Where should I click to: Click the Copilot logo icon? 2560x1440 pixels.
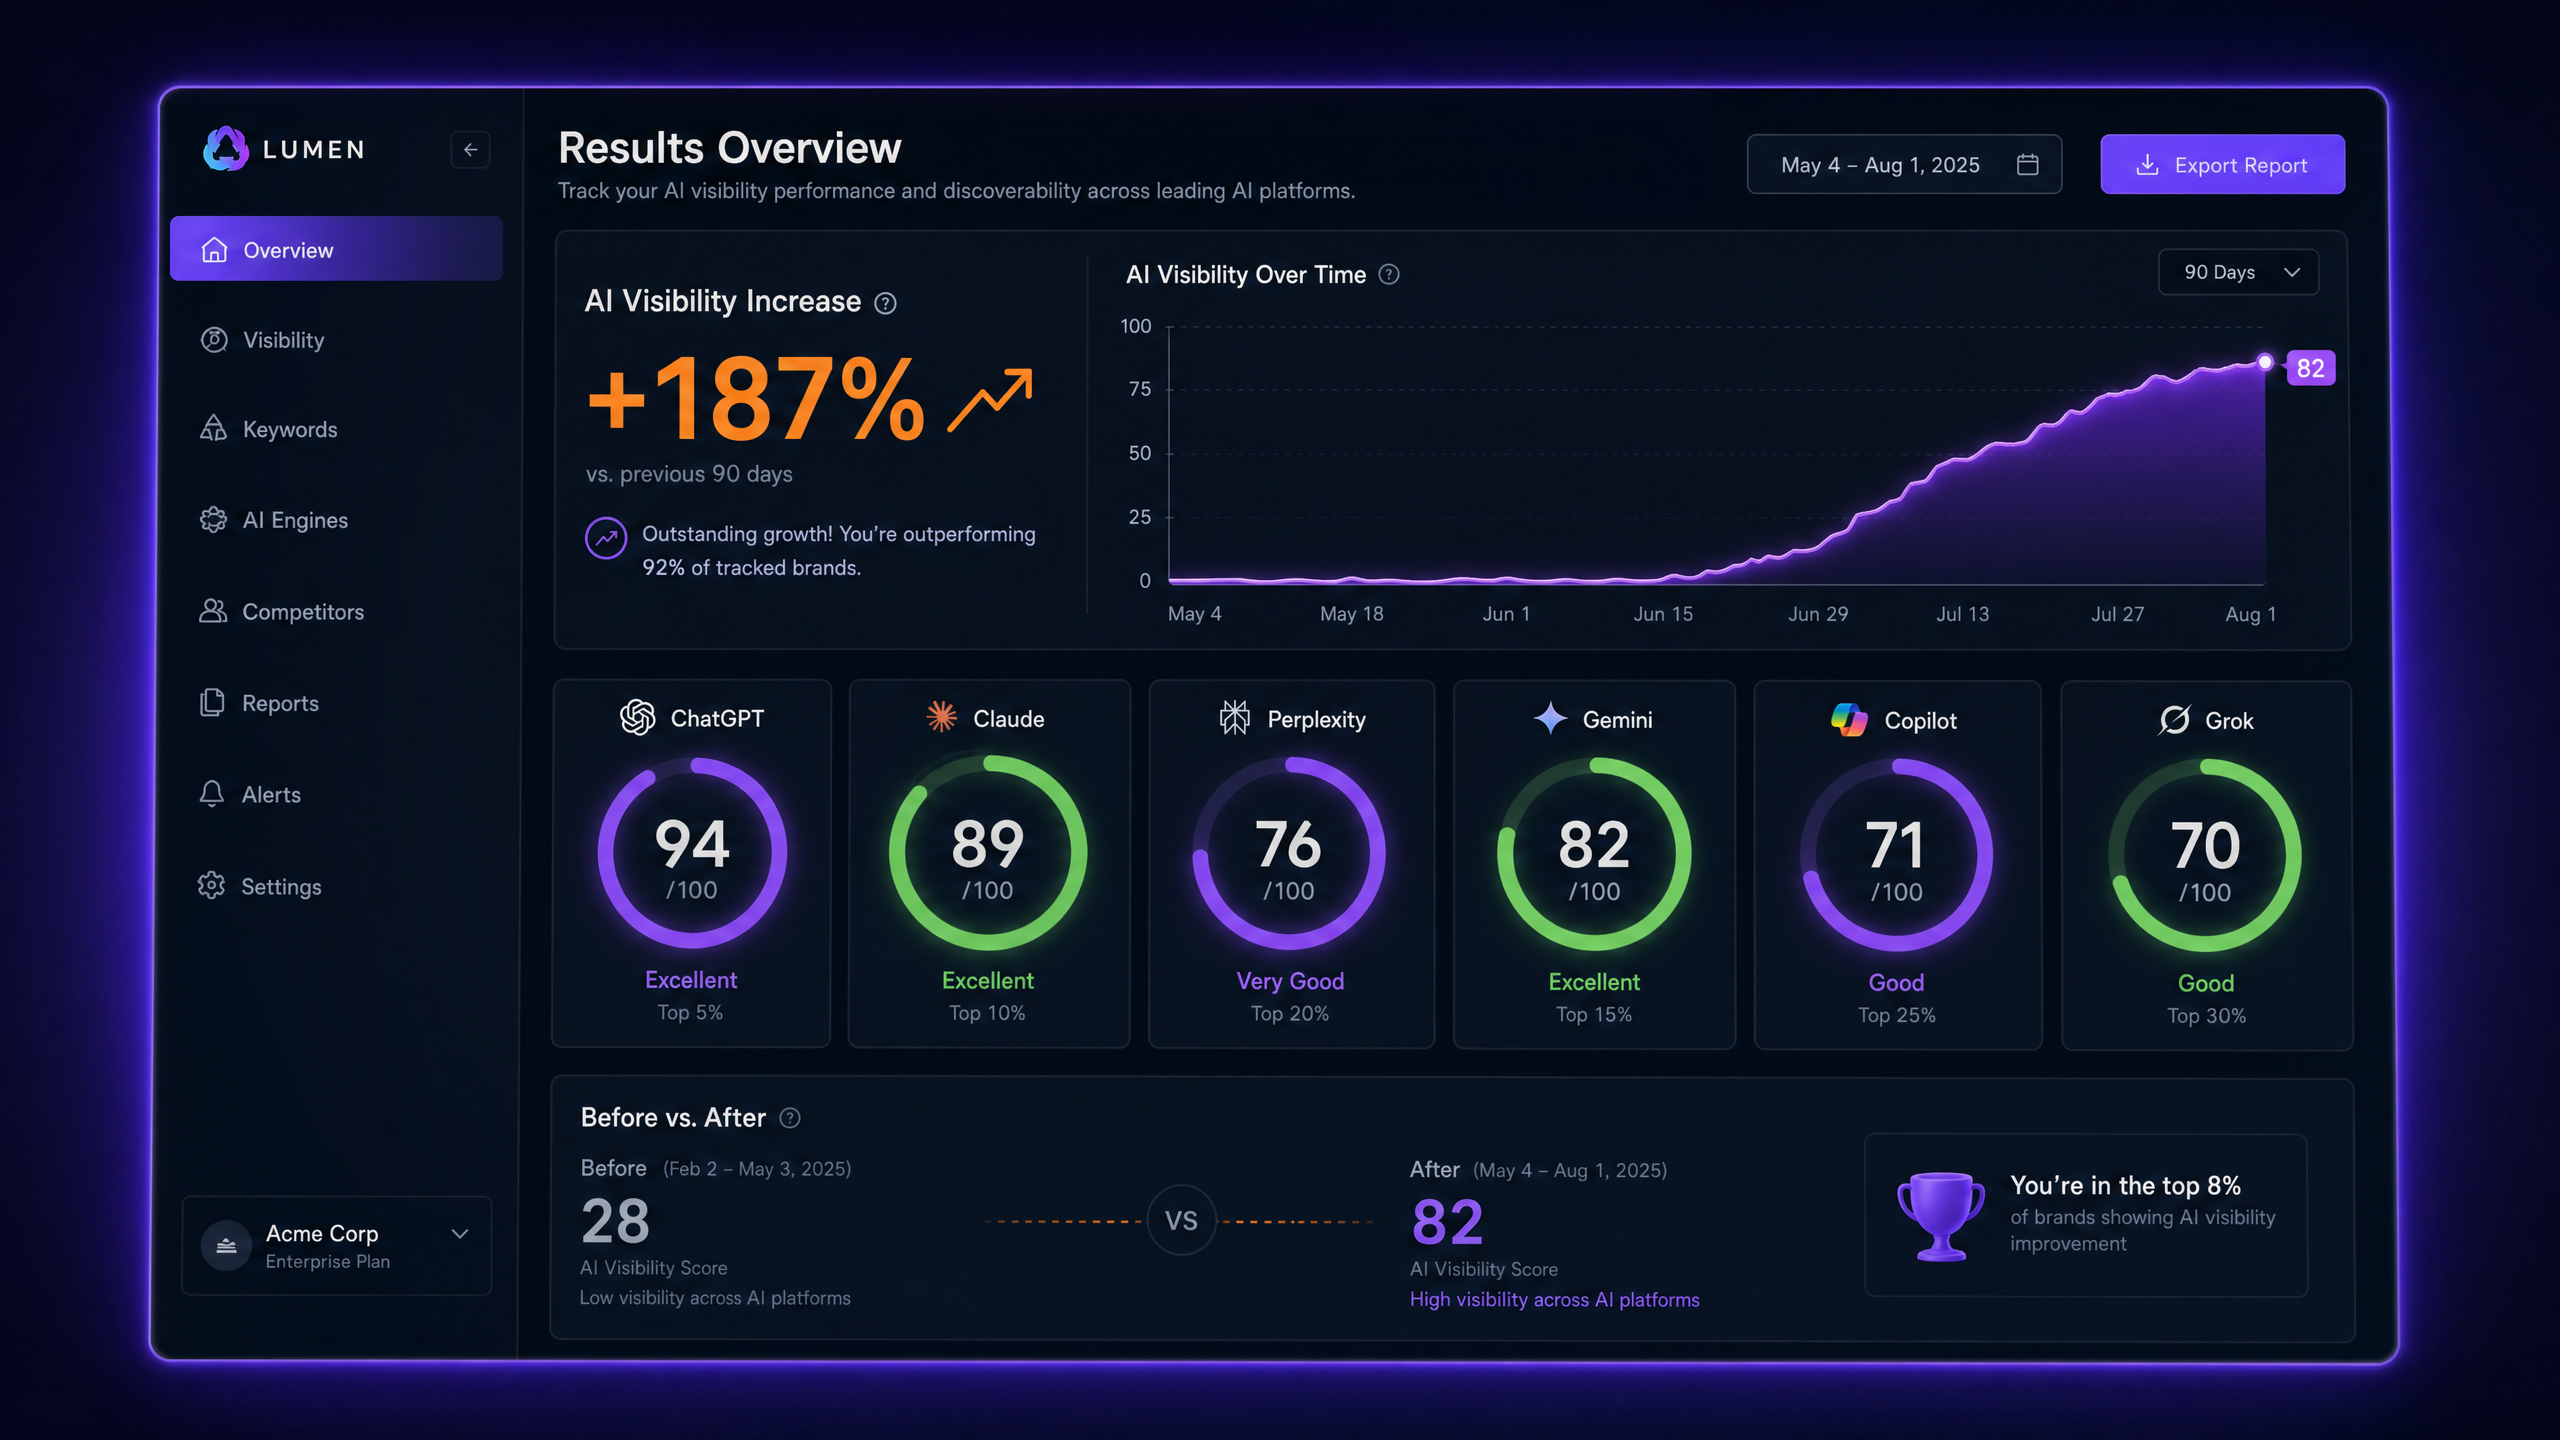tap(1849, 720)
